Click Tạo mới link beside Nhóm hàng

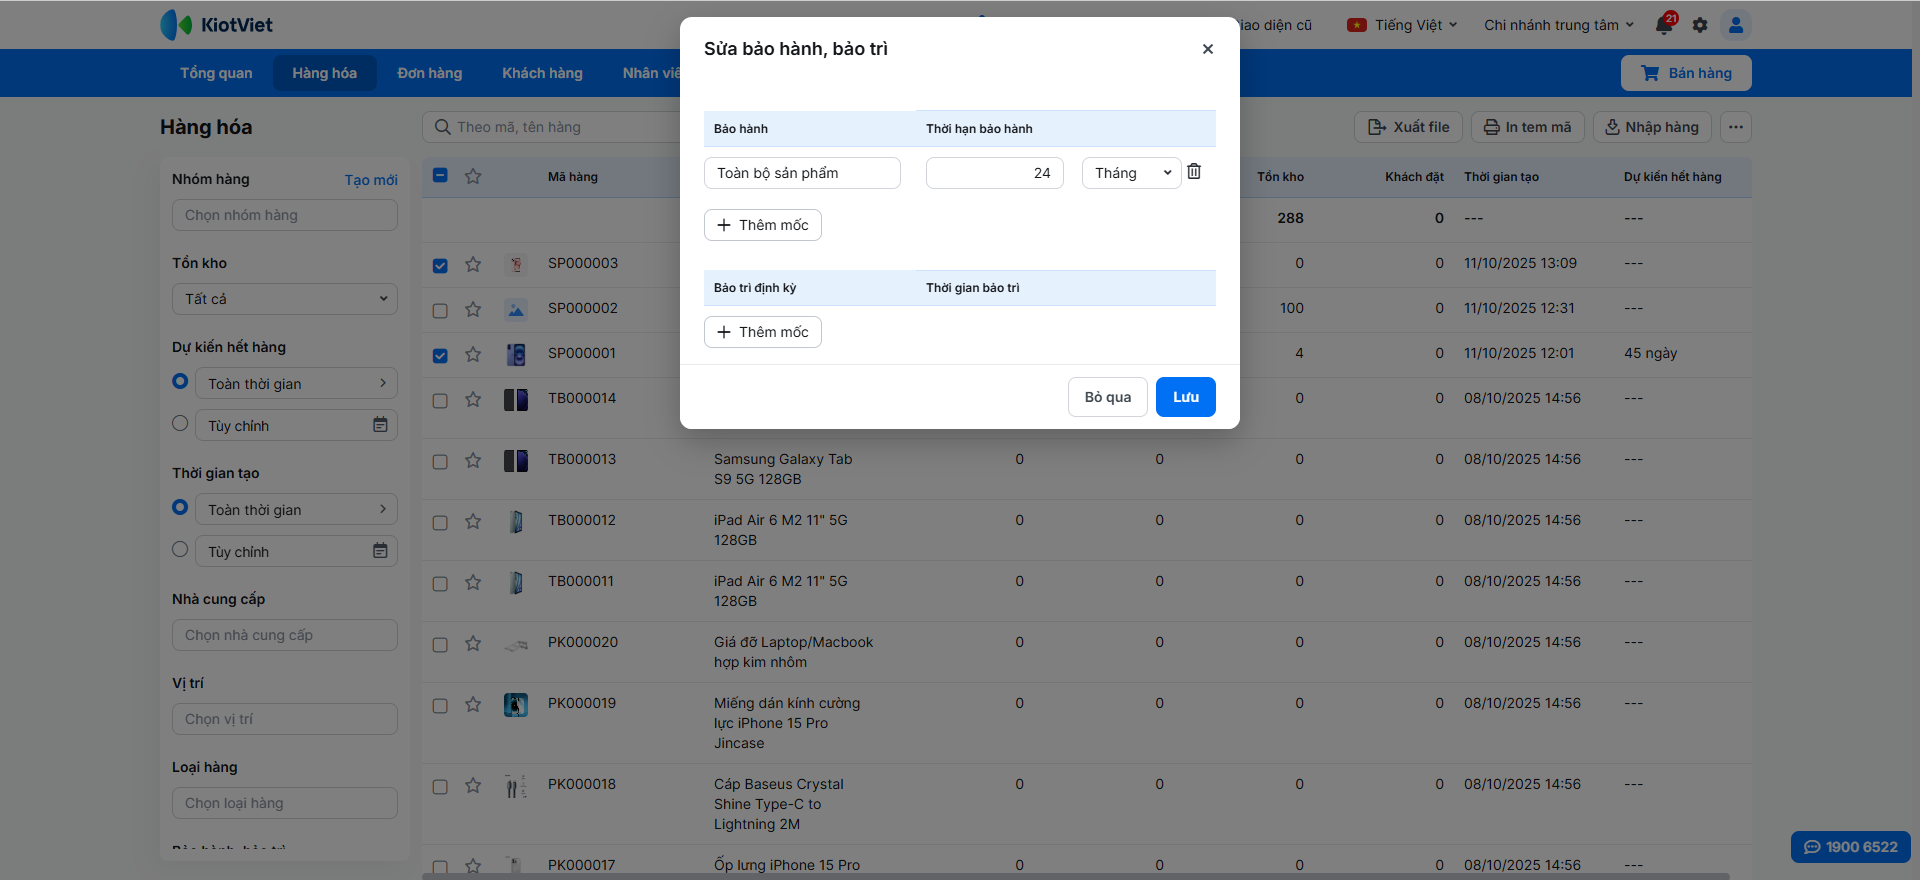pyautogui.click(x=371, y=180)
